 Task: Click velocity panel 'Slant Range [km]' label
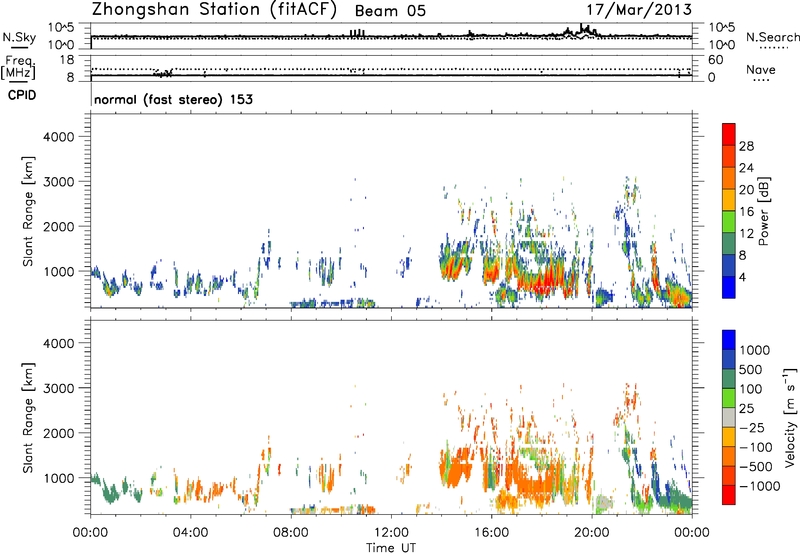click(x=28, y=418)
